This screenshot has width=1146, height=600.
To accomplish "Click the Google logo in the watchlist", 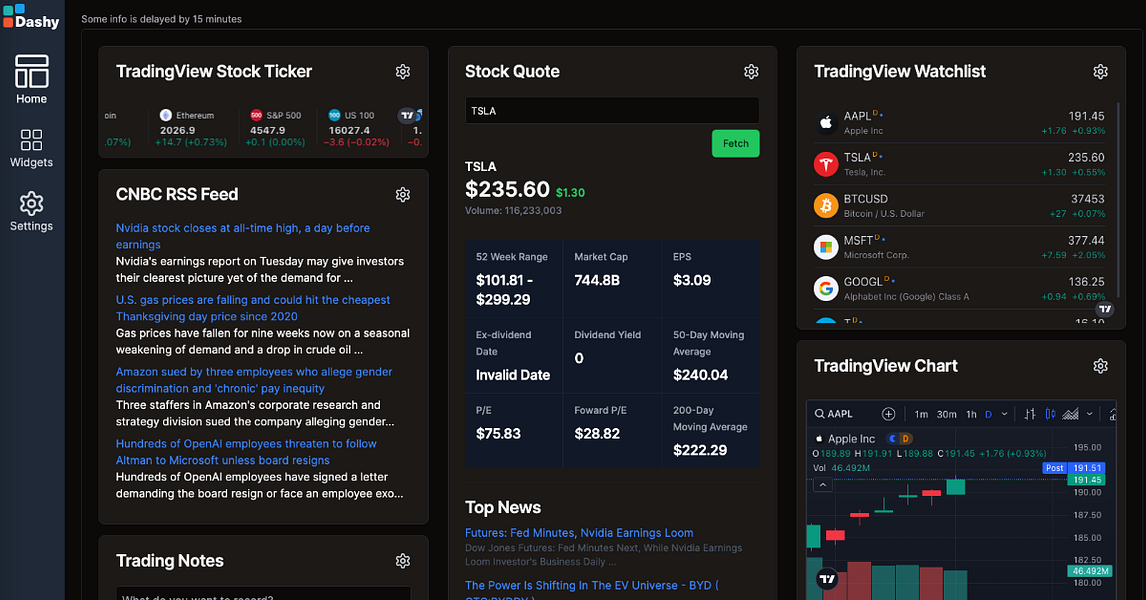I will (826, 289).
